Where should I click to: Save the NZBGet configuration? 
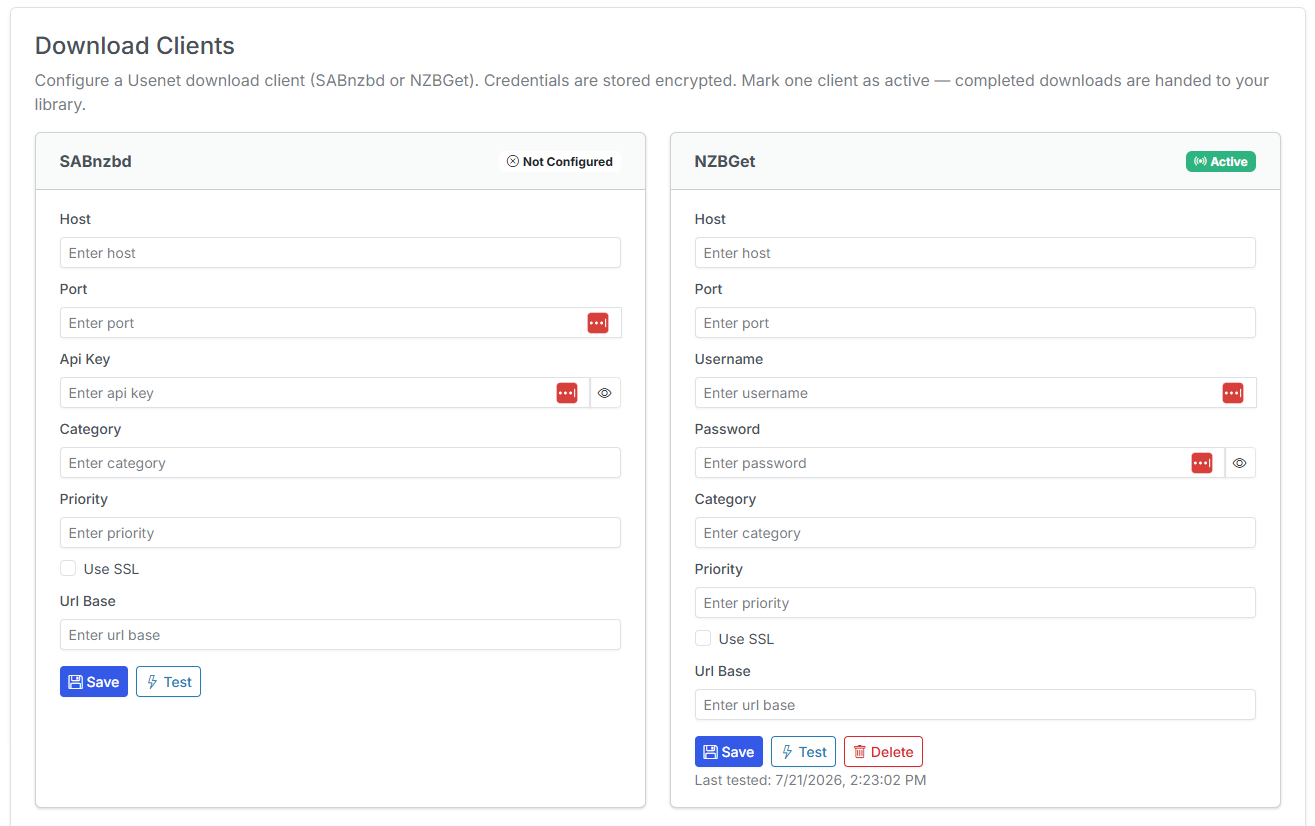pos(729,752)
